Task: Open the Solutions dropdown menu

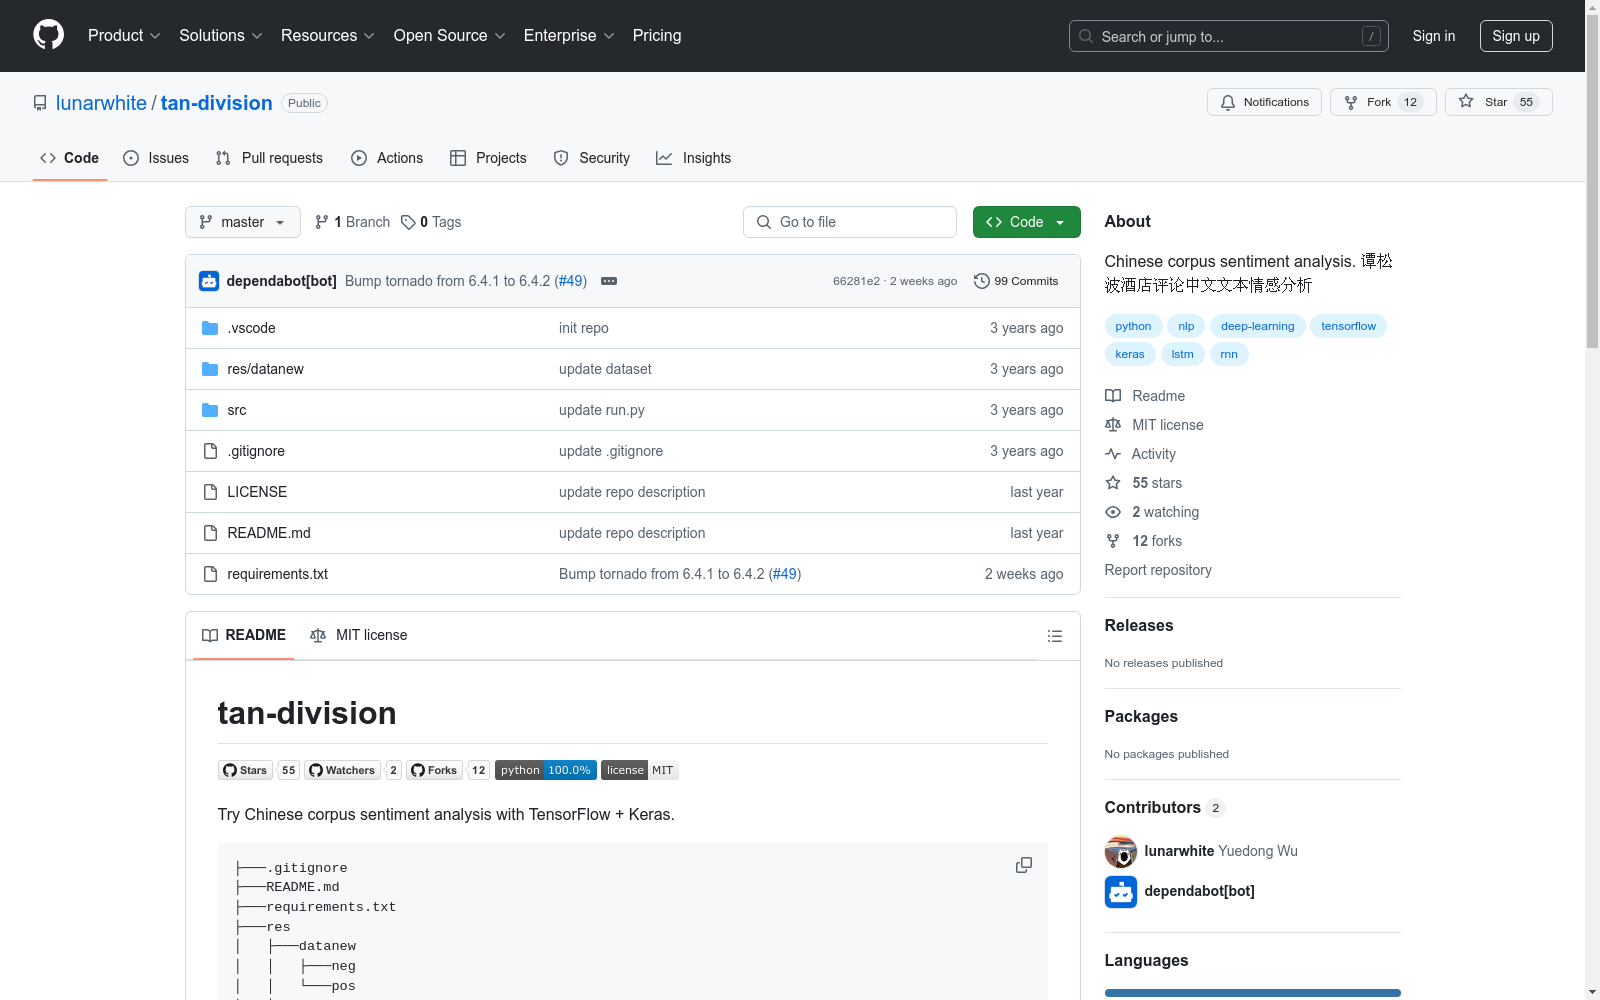Action: point(221,35)
